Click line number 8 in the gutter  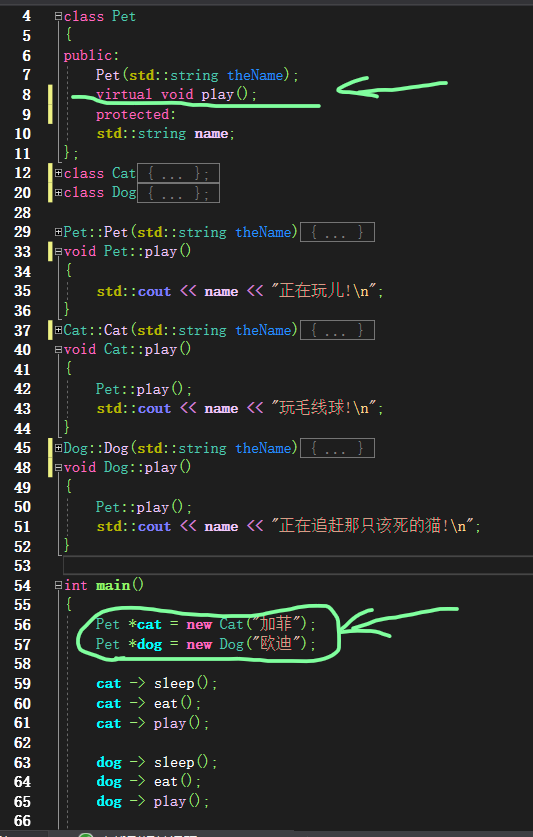[27, 94]
